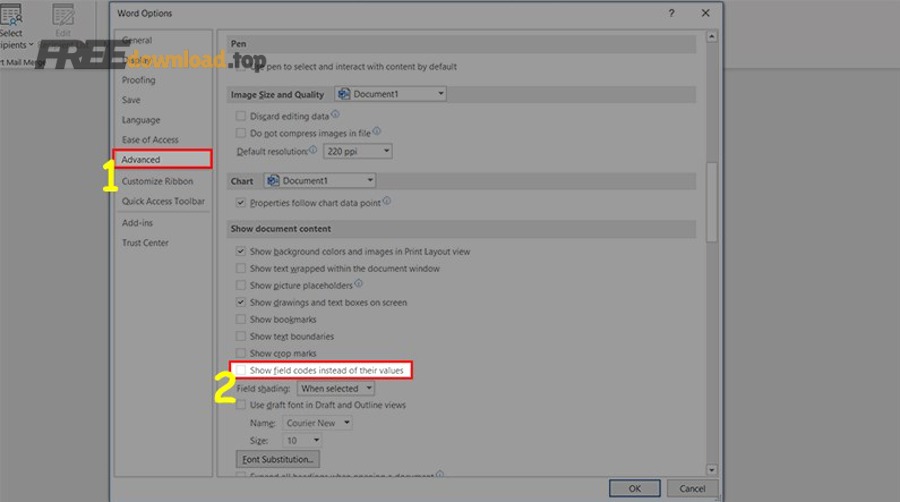The image size is (900, 502).
Task: Open Chart document dropdown
Action: 320,180
